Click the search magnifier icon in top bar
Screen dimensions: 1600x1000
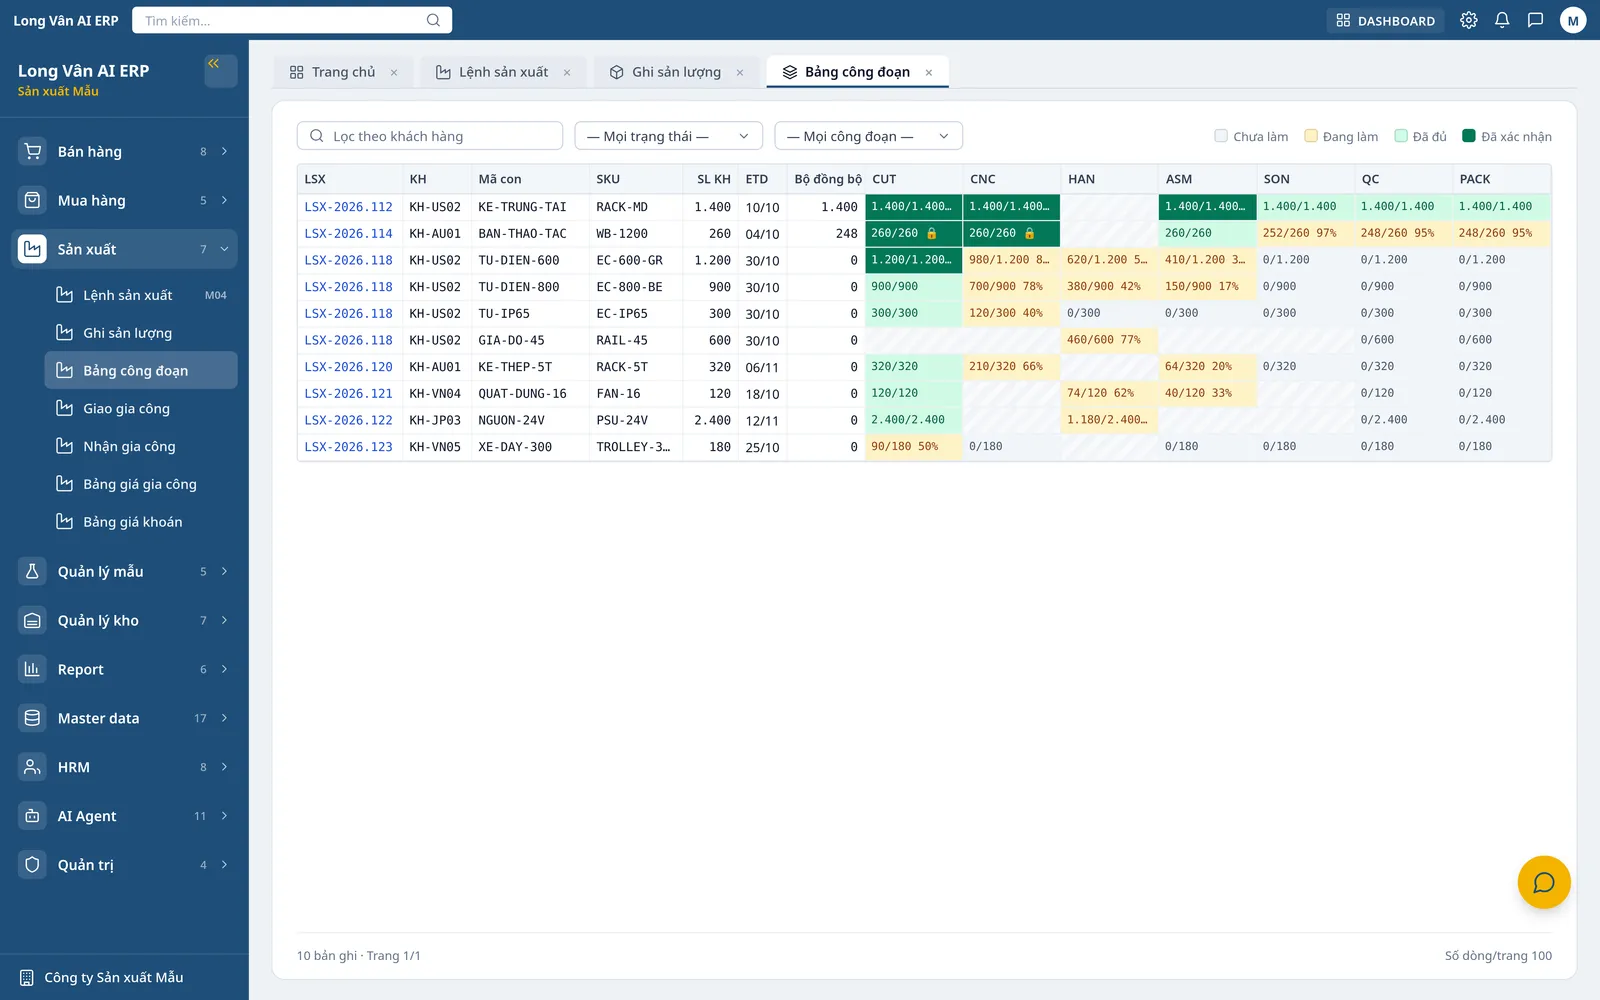(x=433, y=20)
